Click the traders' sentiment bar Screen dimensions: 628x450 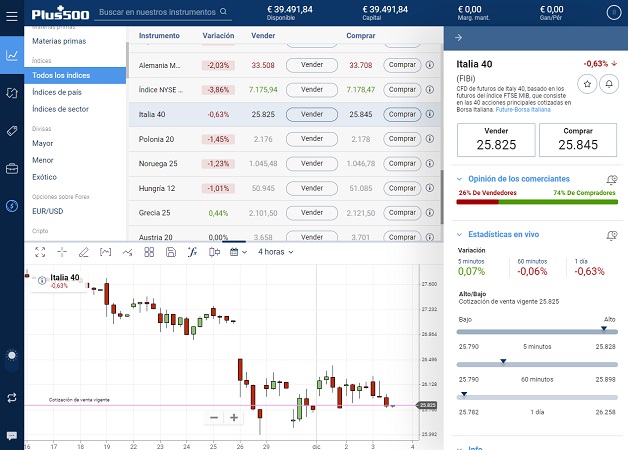point(537,202)
